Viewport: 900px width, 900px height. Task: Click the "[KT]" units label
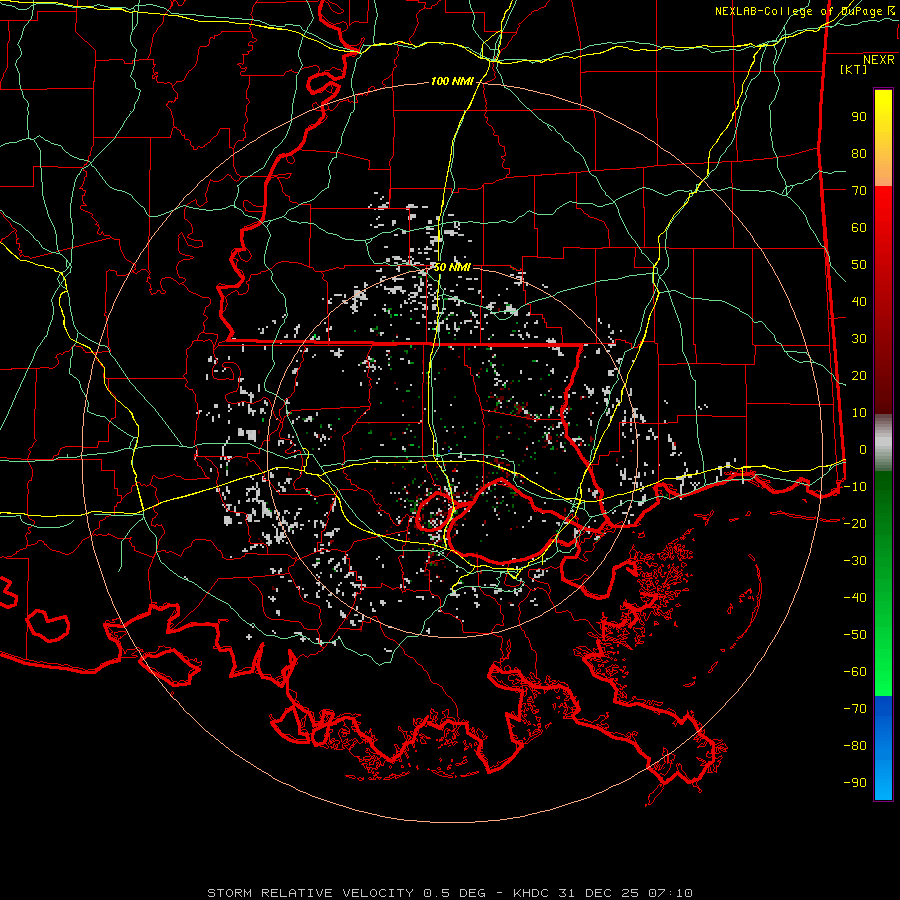(x=853, y=69)
